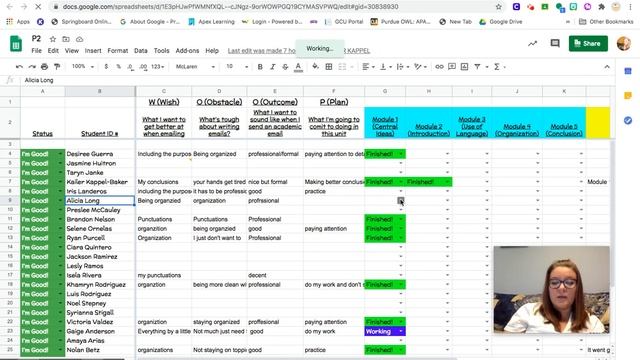Open font size 10 dropdown
Viewport: 640px width, 360px height.
[x=237, y=67]
